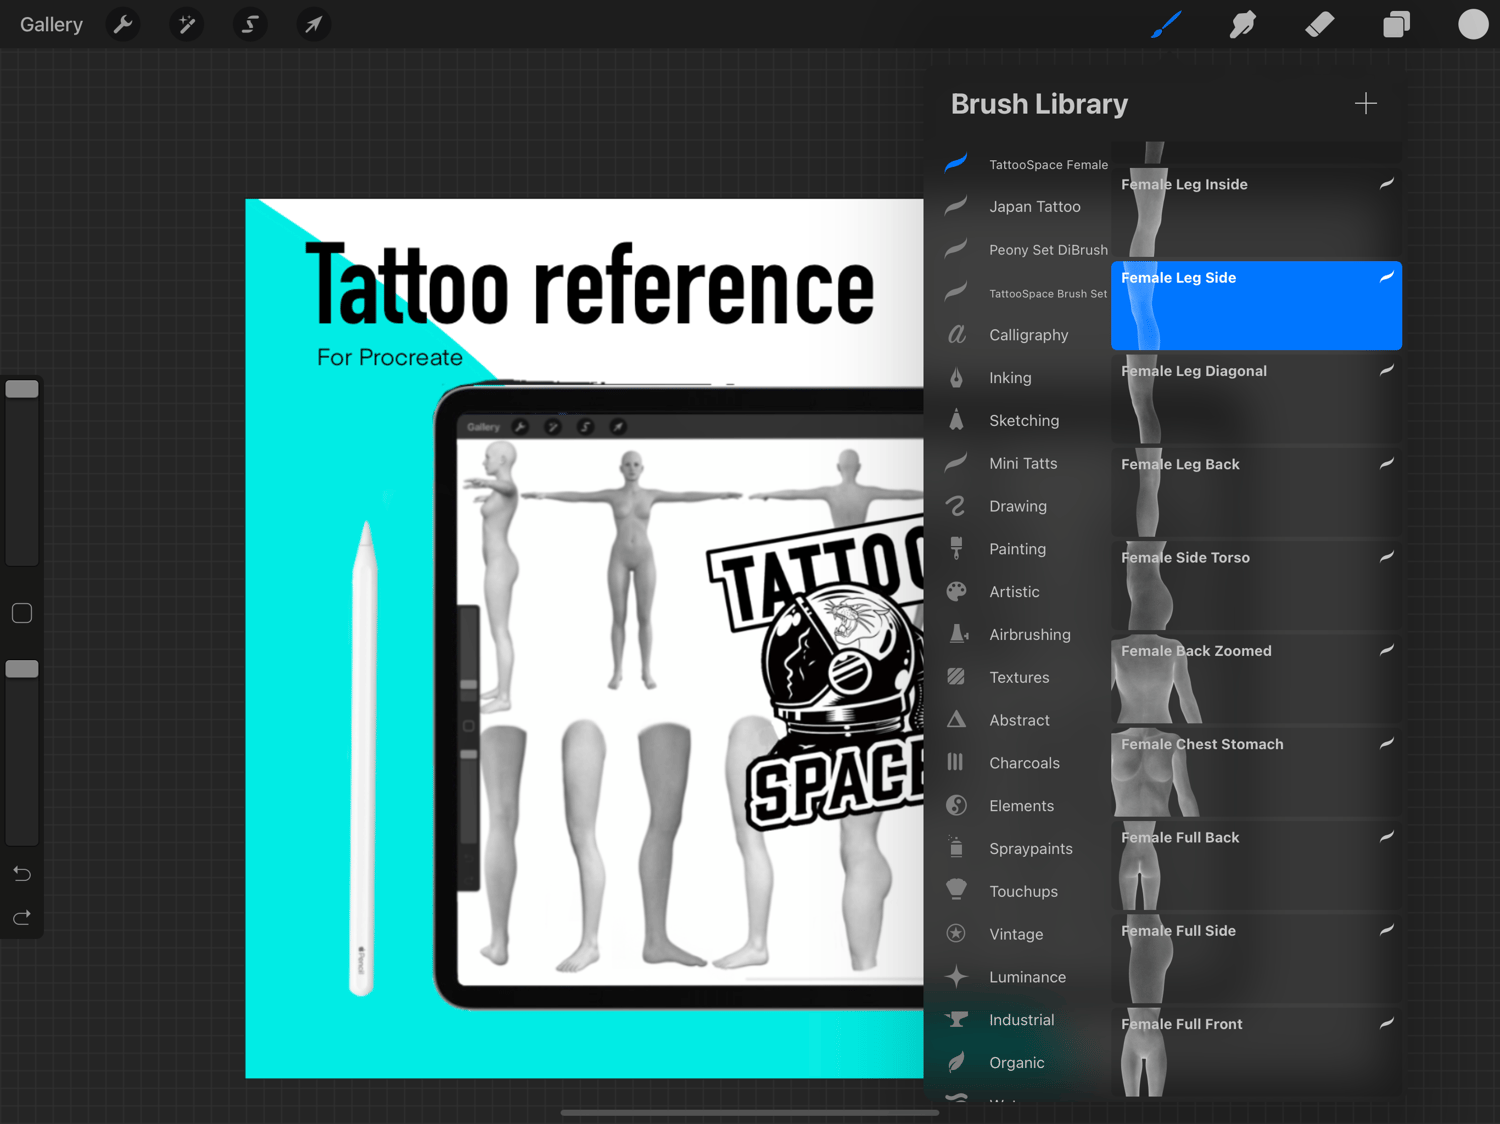Switch to the Spraypaints brush set
1500x1124 pixels.
point(1026,849)
